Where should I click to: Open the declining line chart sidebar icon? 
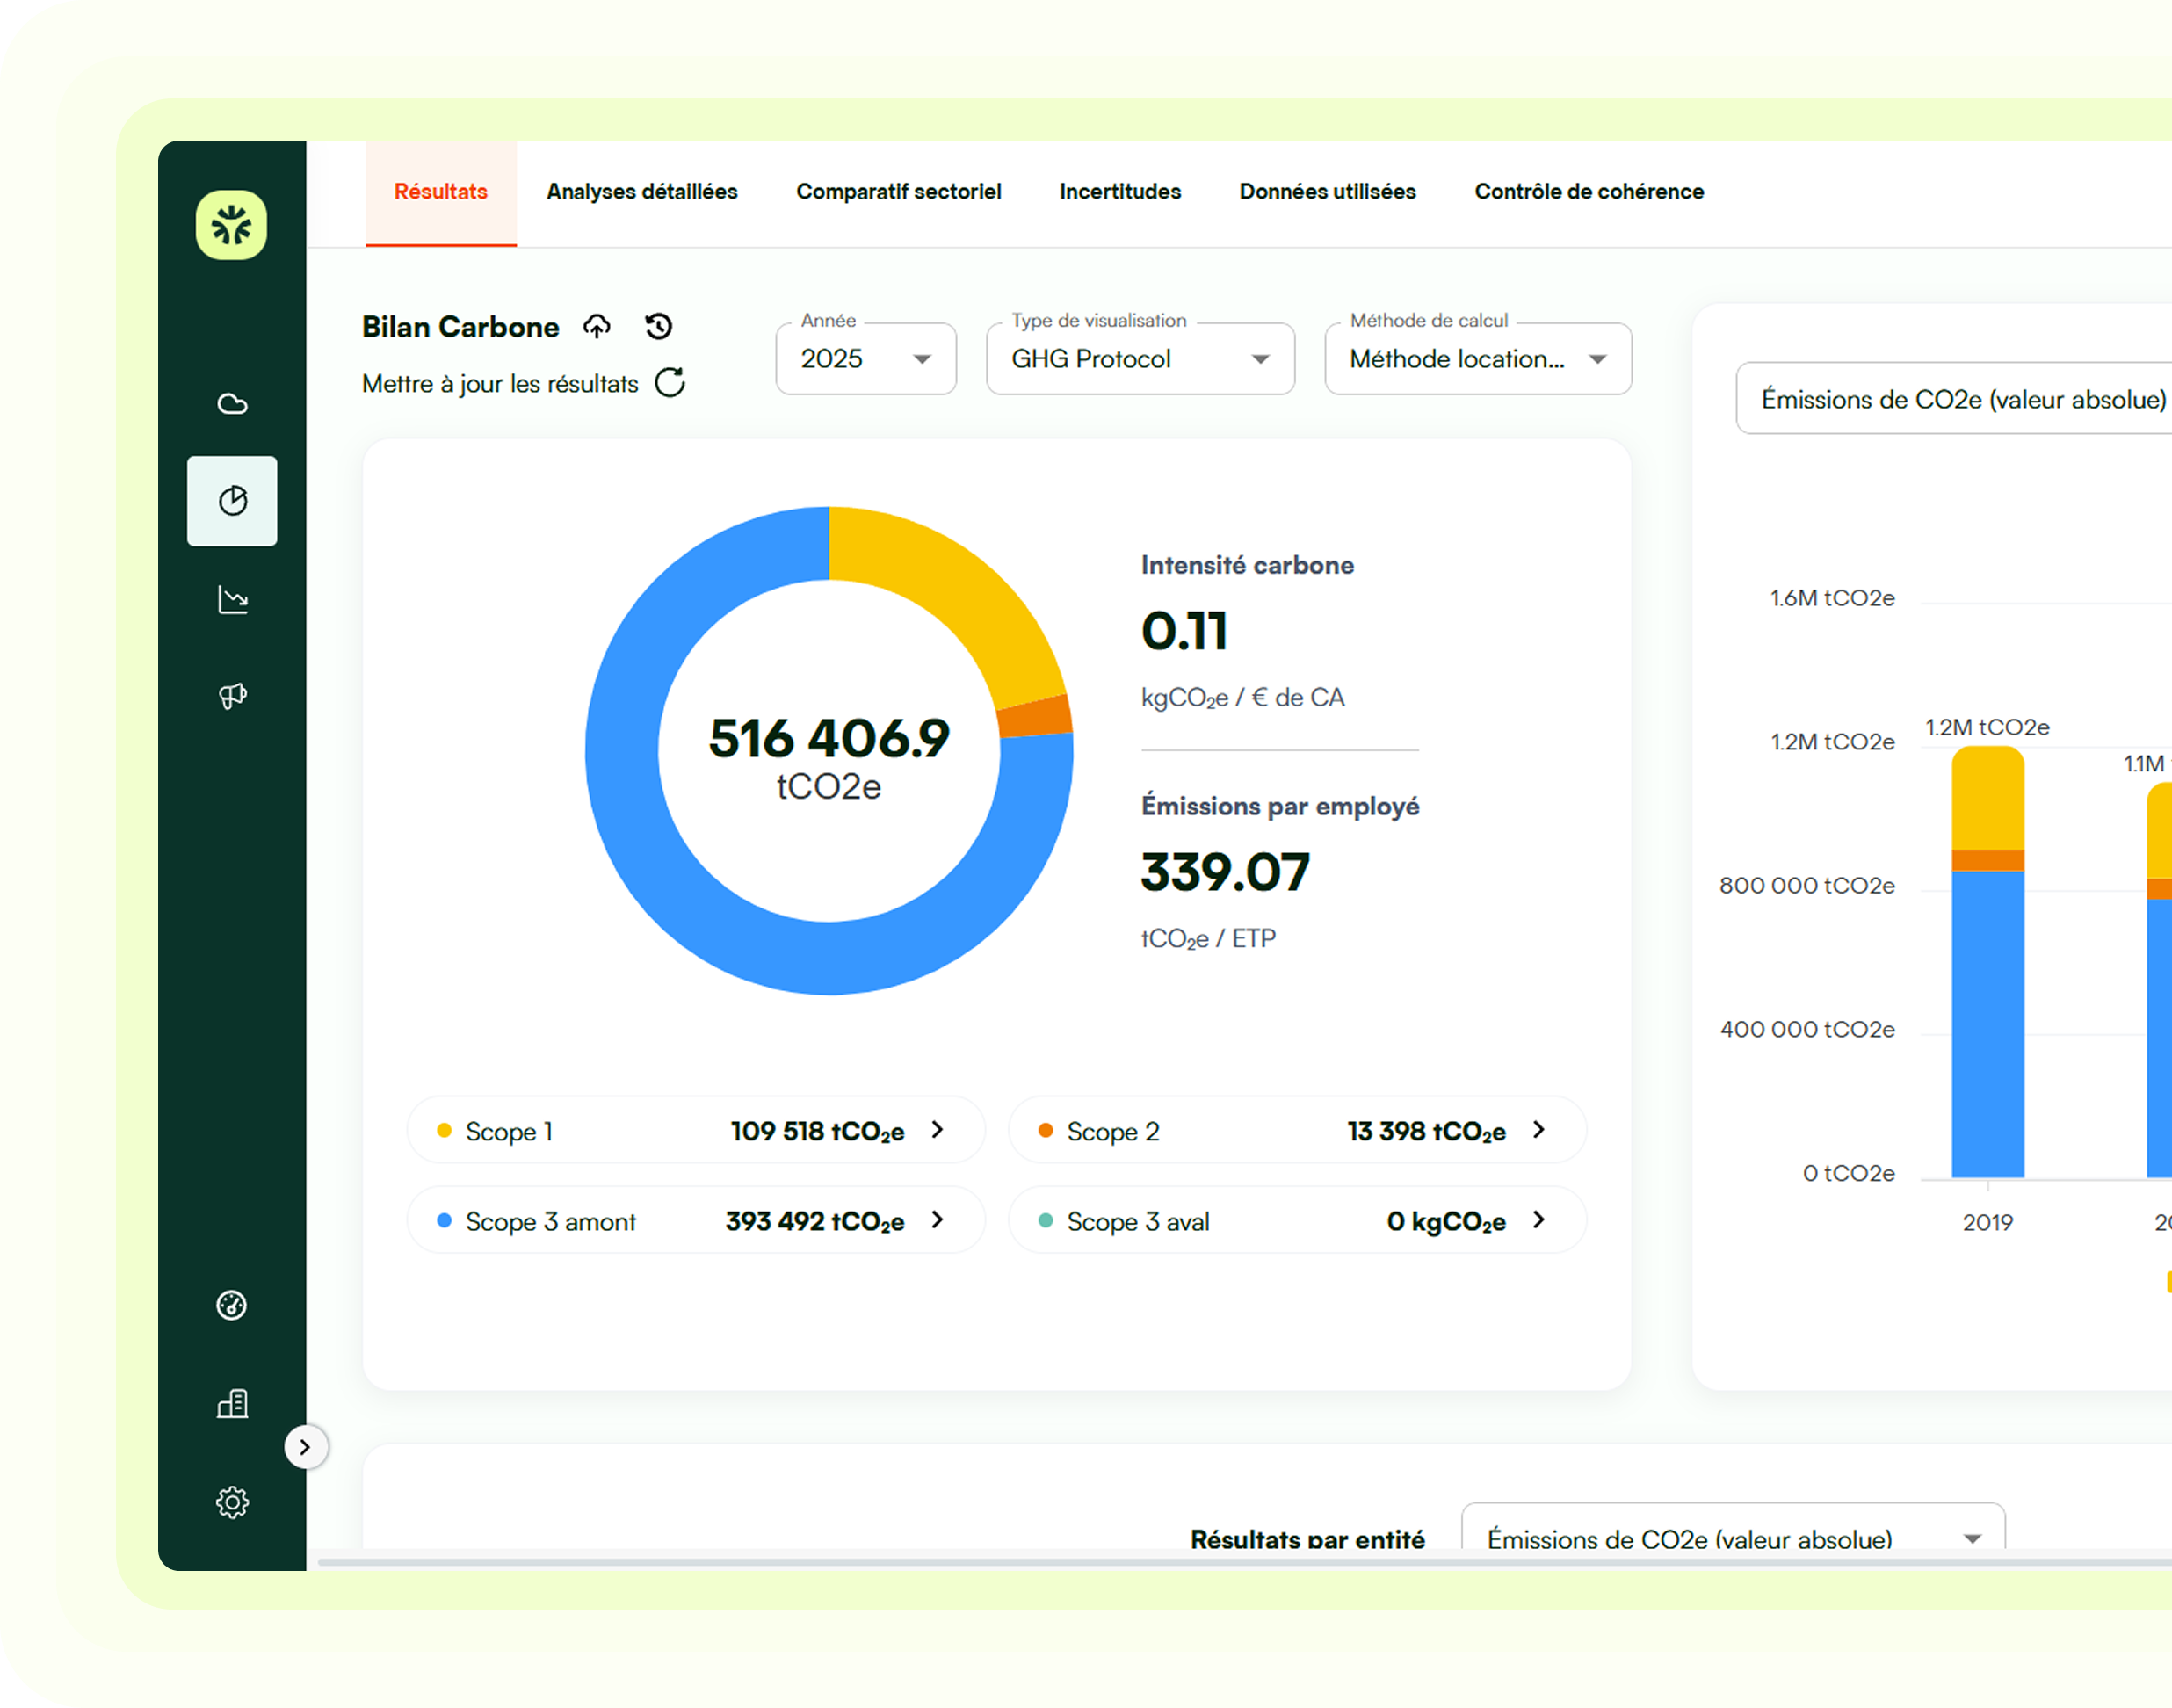point(232,600)
